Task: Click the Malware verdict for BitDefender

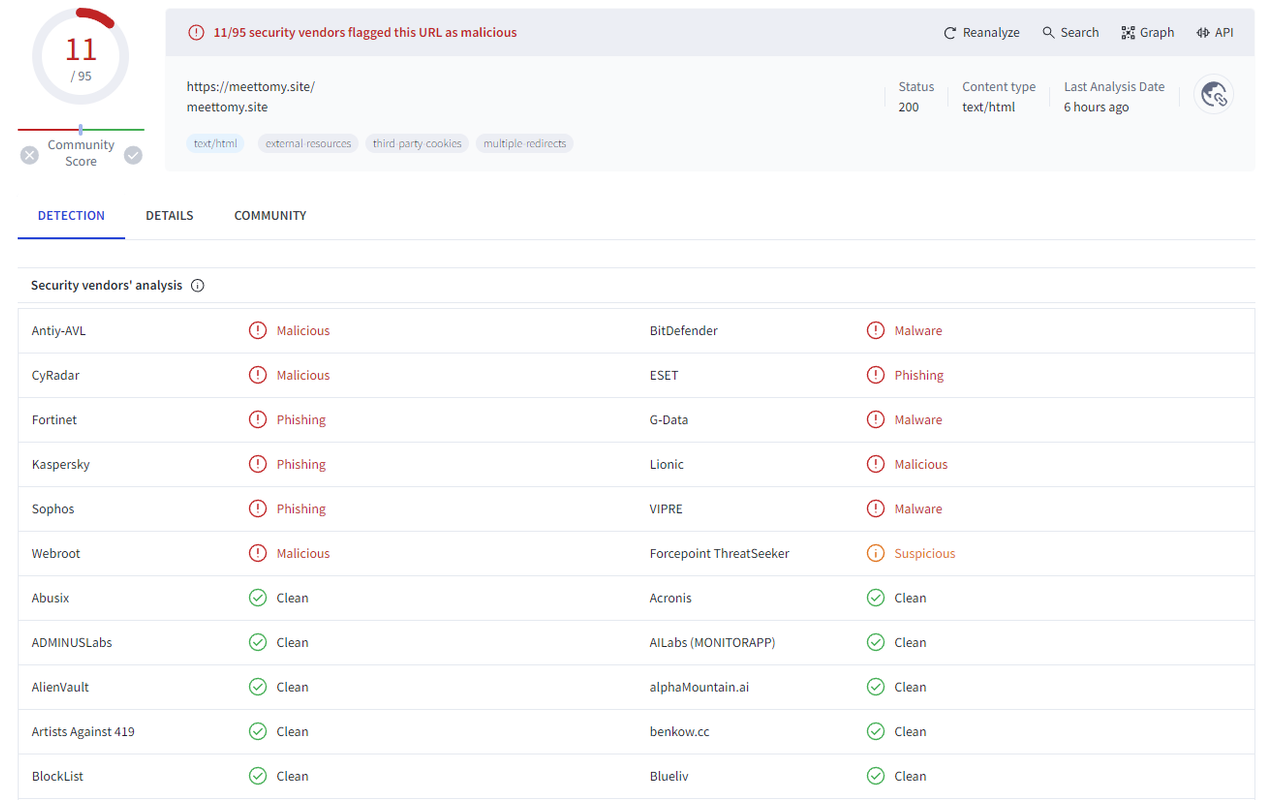Action: (x=918, y=331)
